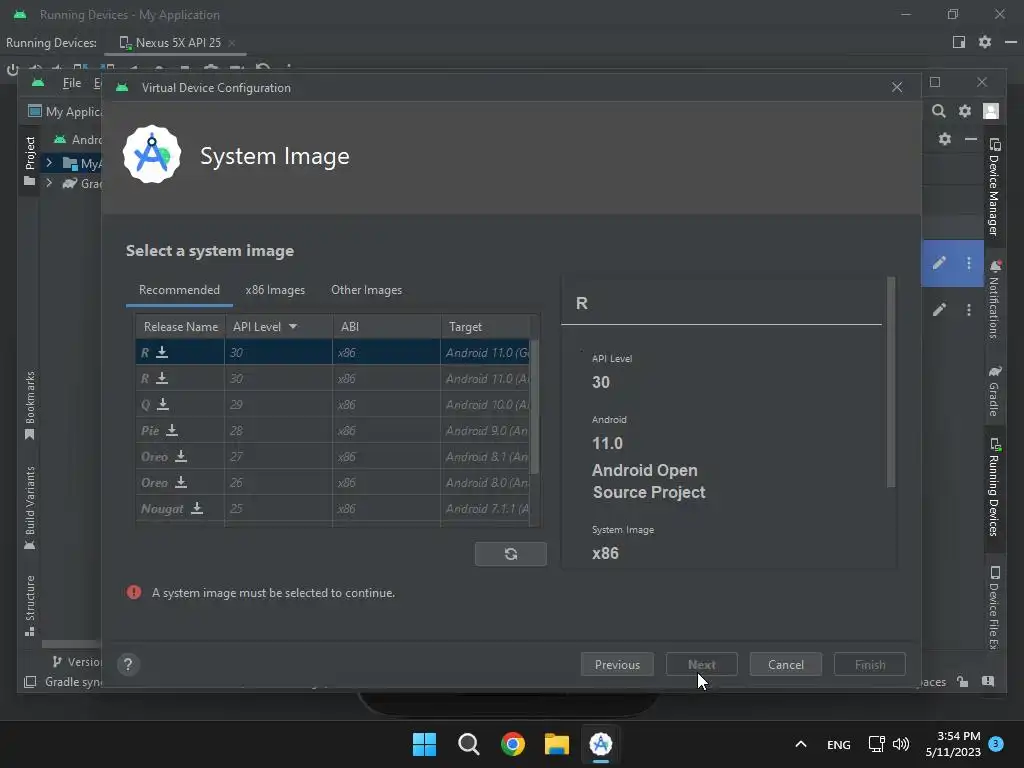1024x768 pixels.
Task: Select the Android 10.0 target cell
Action: tap(487, 404)
